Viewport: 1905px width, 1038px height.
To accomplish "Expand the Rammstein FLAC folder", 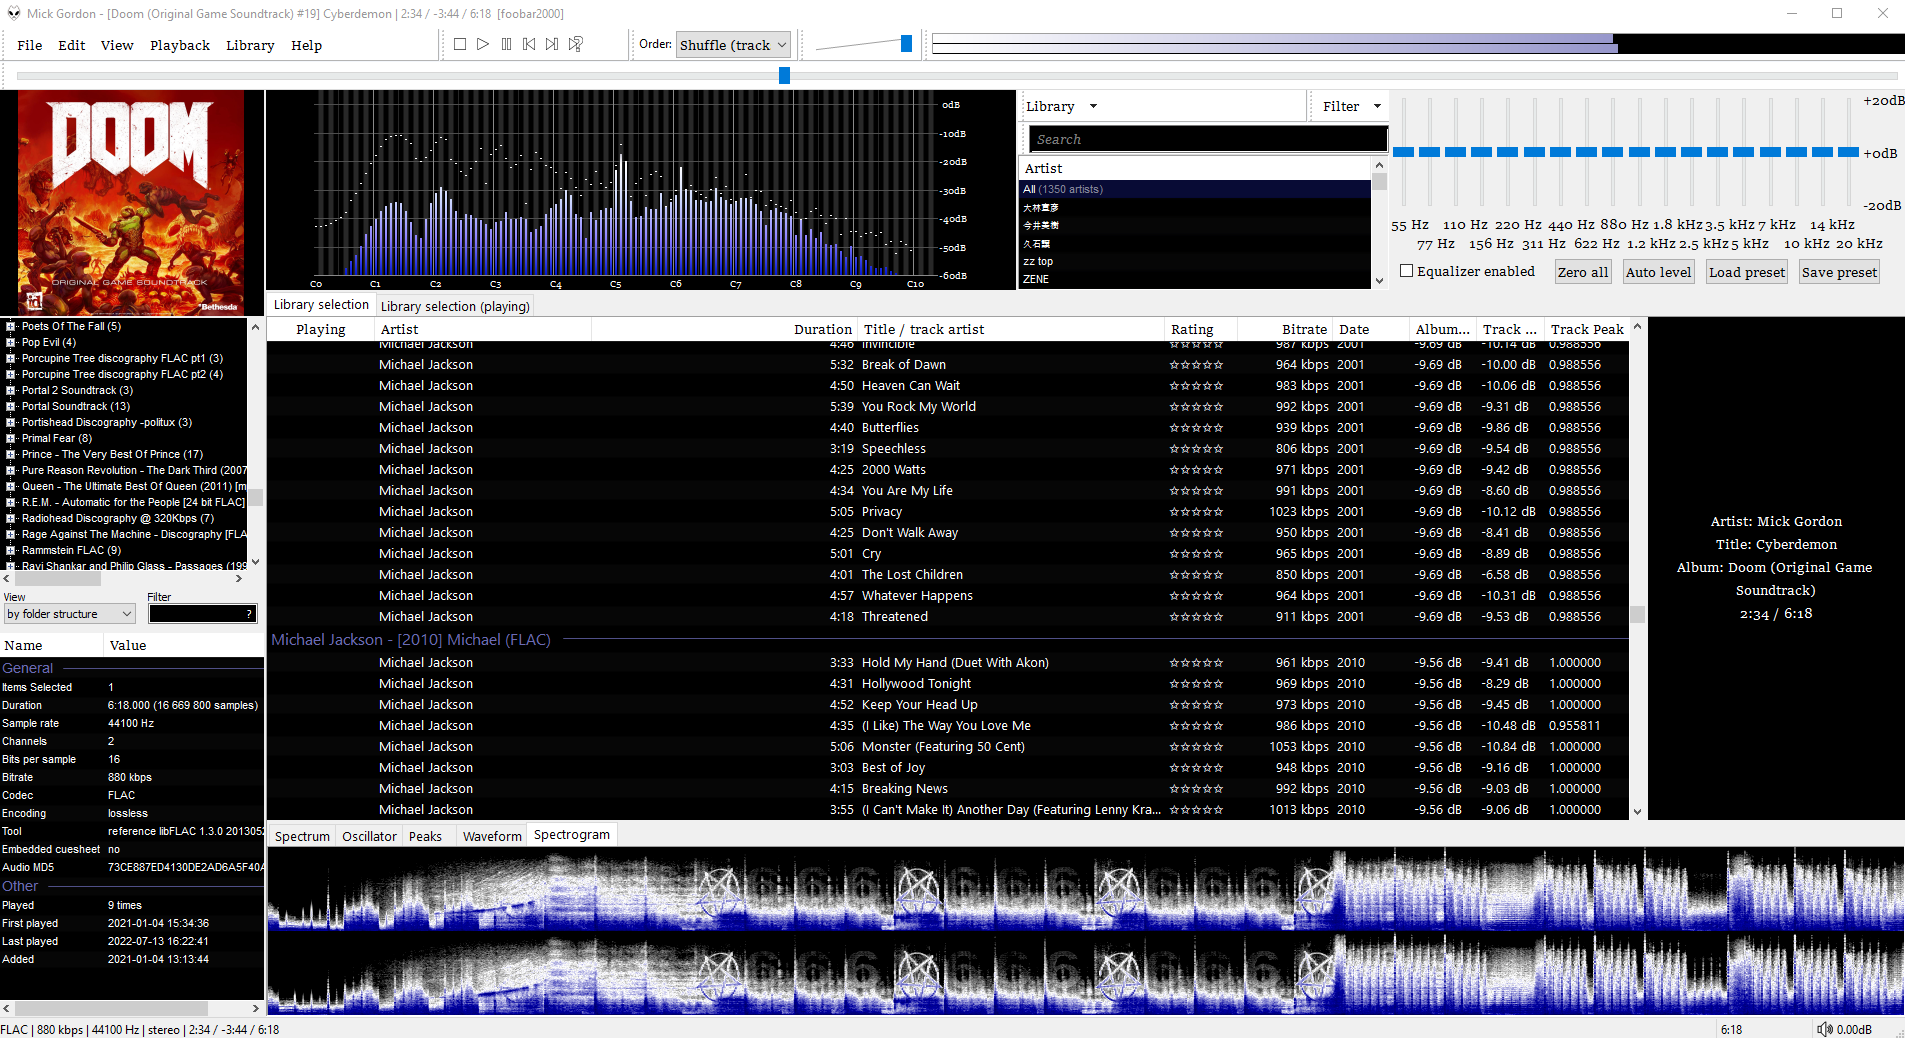I will (11, 550).
